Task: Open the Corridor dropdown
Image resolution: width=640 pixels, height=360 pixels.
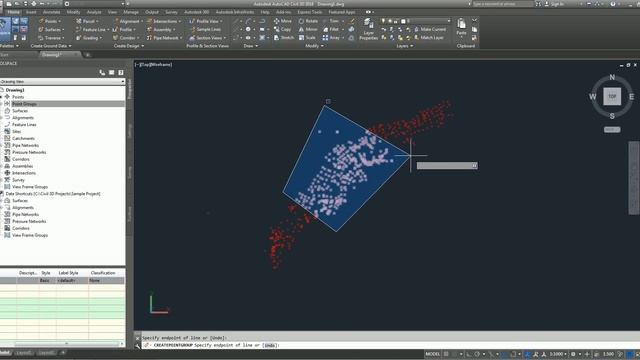Action: (126, 38)
